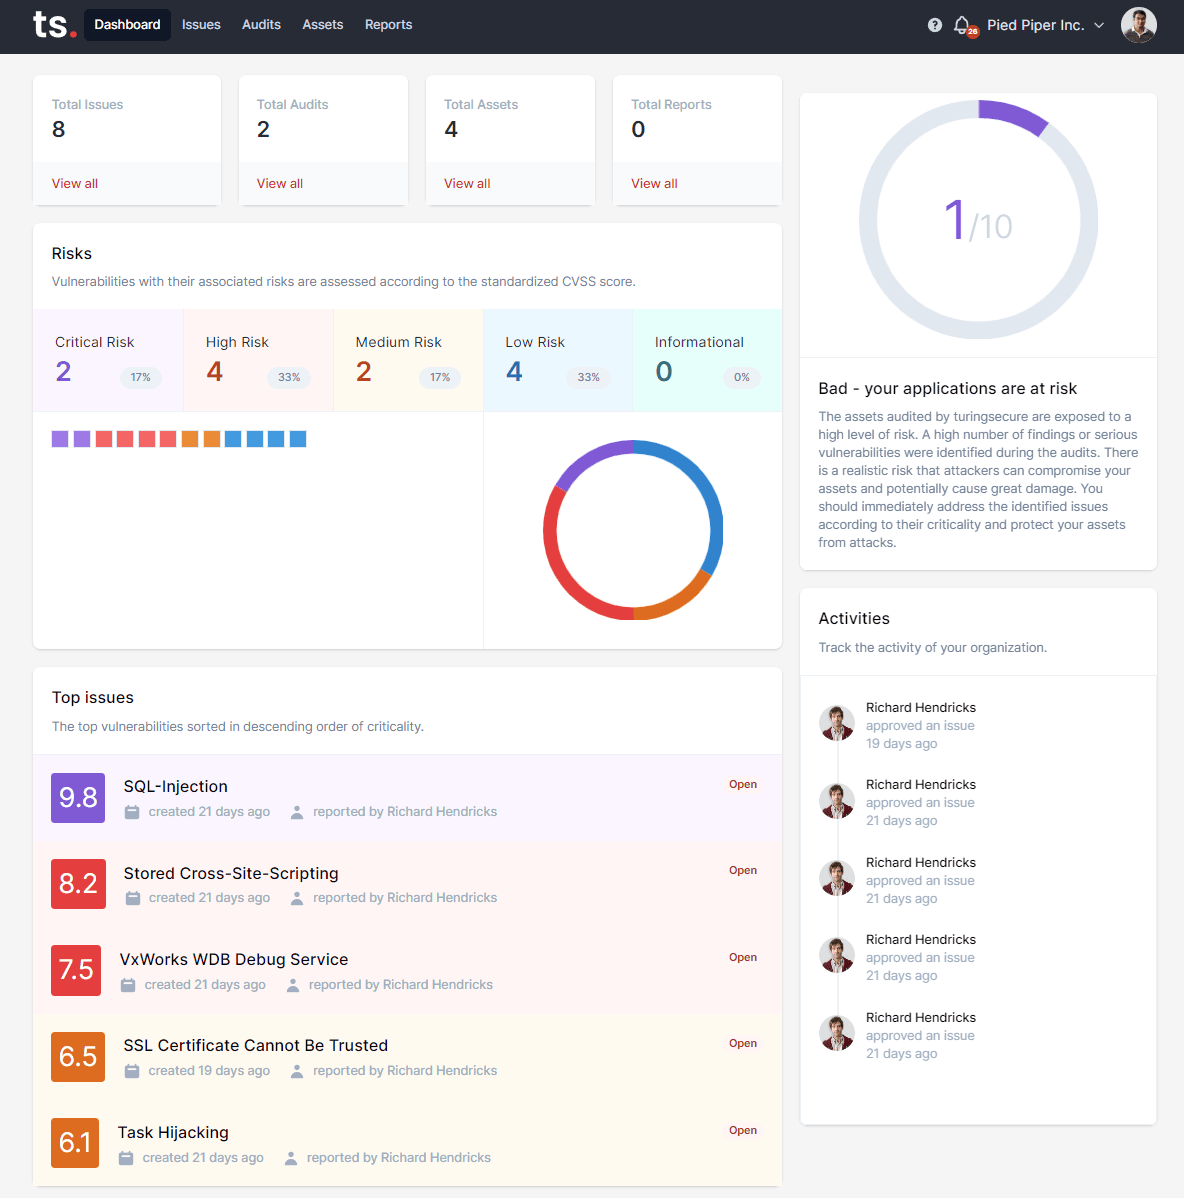Click the first purple risk square
Viewport: 1184px width, 1198px height.
click(x=60, y=439)
